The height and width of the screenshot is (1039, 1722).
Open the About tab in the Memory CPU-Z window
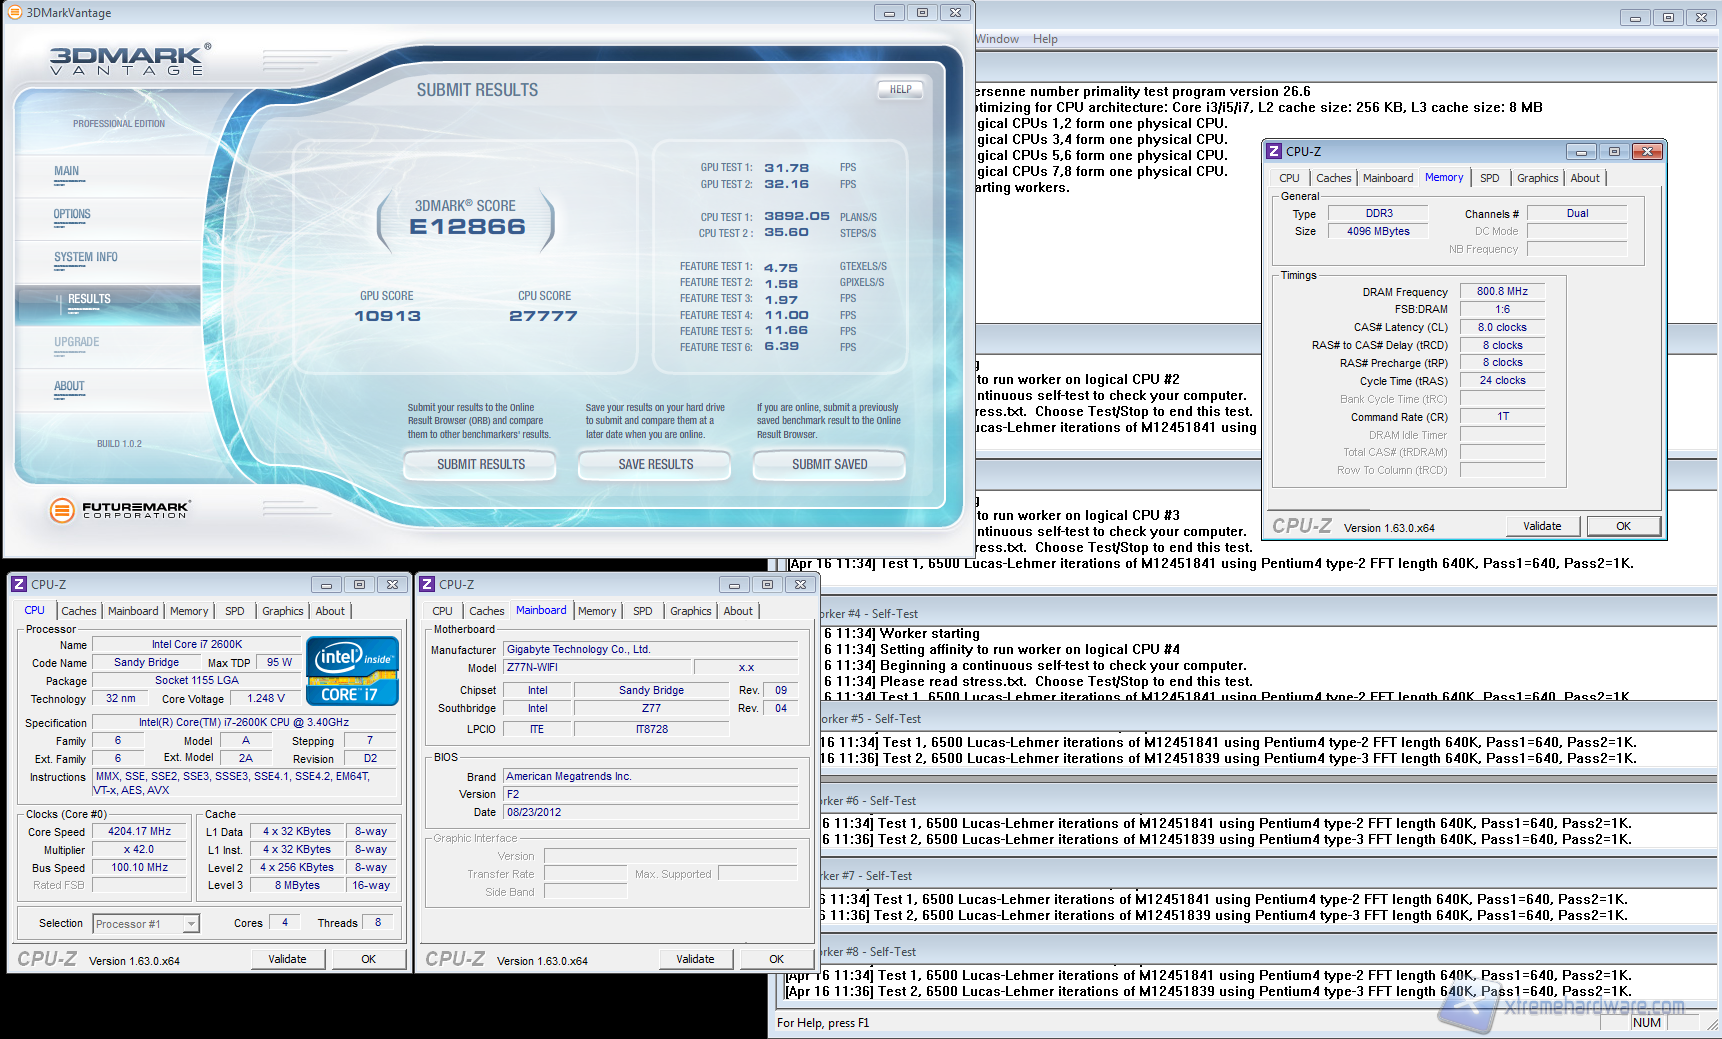[1585, 177]
